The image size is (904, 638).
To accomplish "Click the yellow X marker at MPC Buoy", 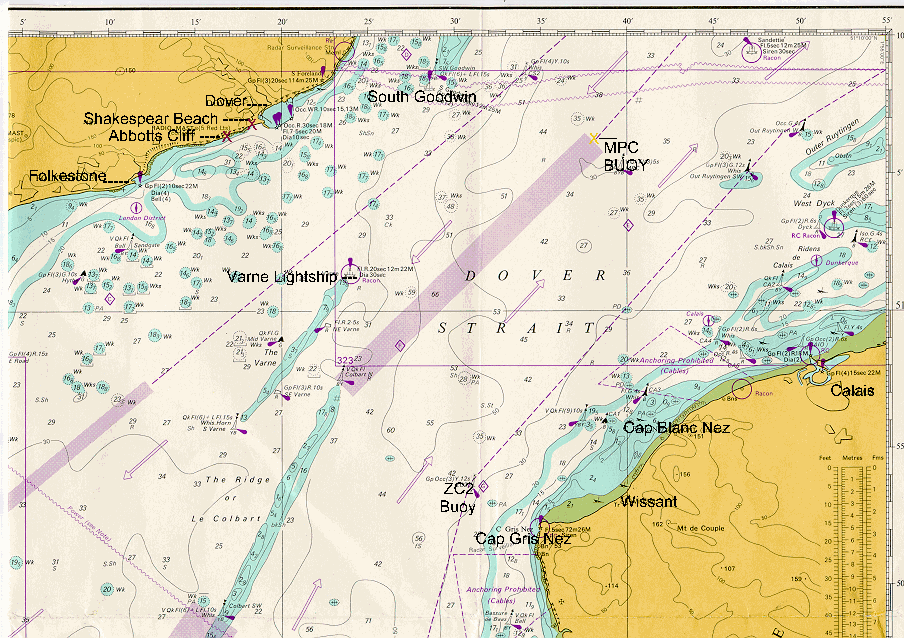I will 594,137.
